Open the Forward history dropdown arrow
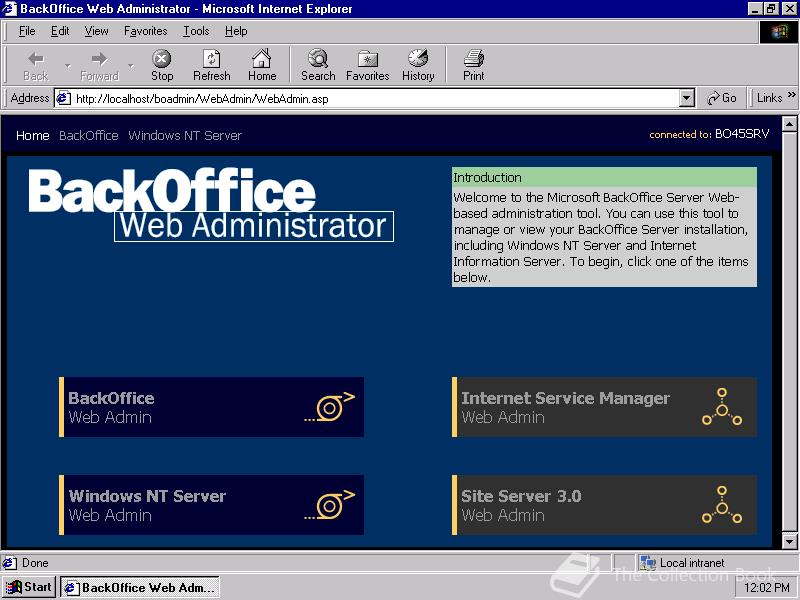Image resolution: width=800 pixels, height=600 pixels. tap(131, 66)
